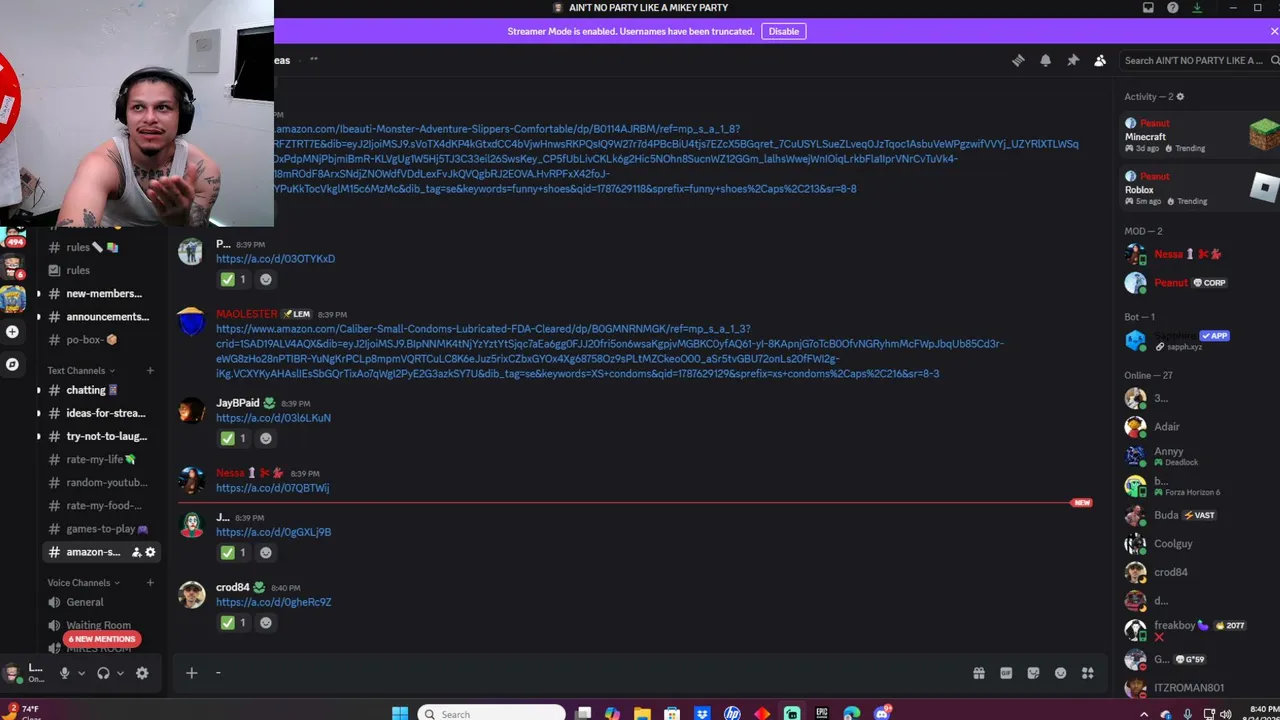Create channel in Voice Channels with plus
Viewport: 1280px width, 720px height.
coord(150,583)
